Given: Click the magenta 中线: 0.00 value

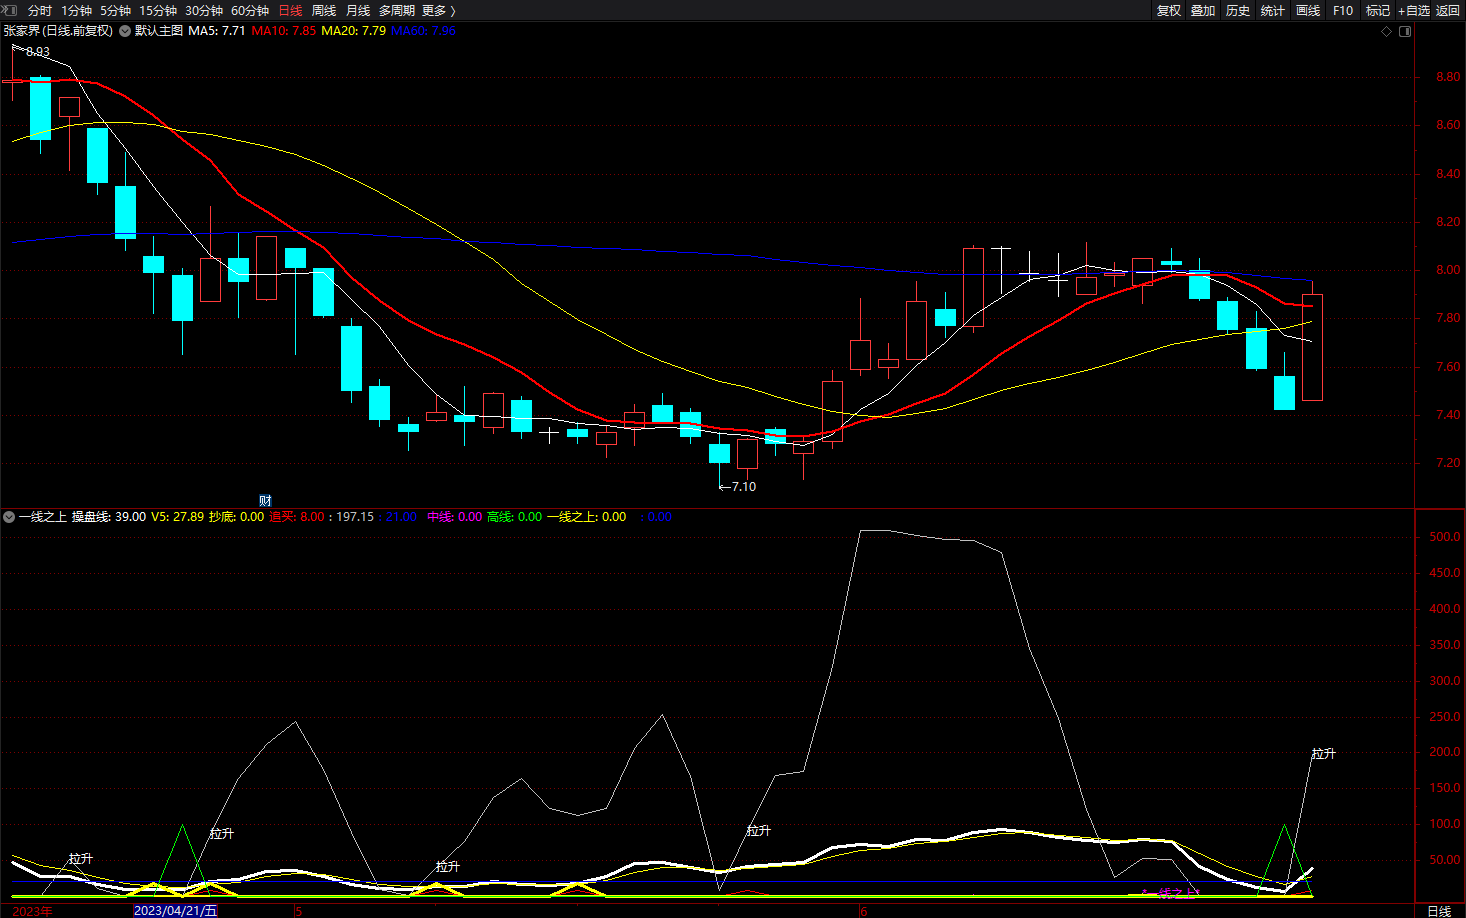Looking at the screenshot, I should pos(455,517).
